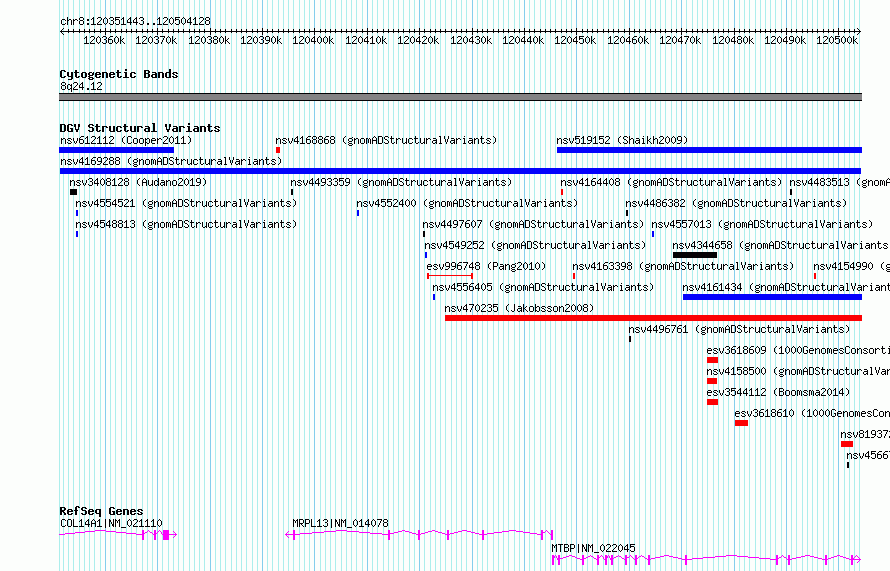Click the nsv4168868 gnomAD variant label
890x571 pixels.
(386, 140)
